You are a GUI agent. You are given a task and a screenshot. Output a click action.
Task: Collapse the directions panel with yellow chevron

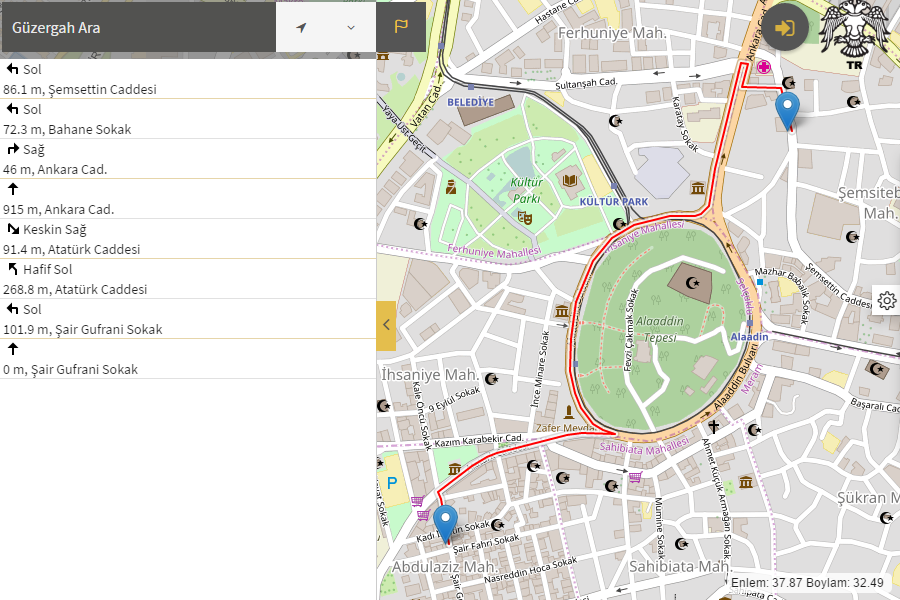pos(386,325)
